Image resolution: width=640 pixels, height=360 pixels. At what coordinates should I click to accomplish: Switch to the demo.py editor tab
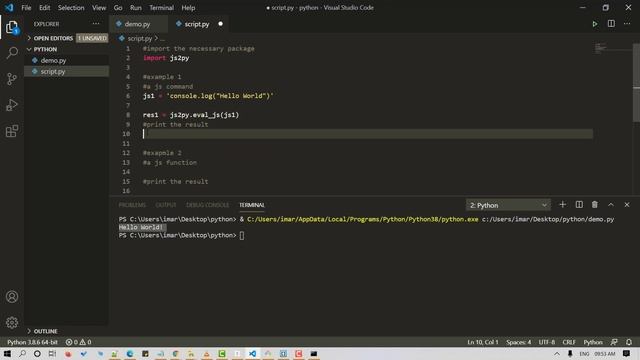tap(138, 24)
